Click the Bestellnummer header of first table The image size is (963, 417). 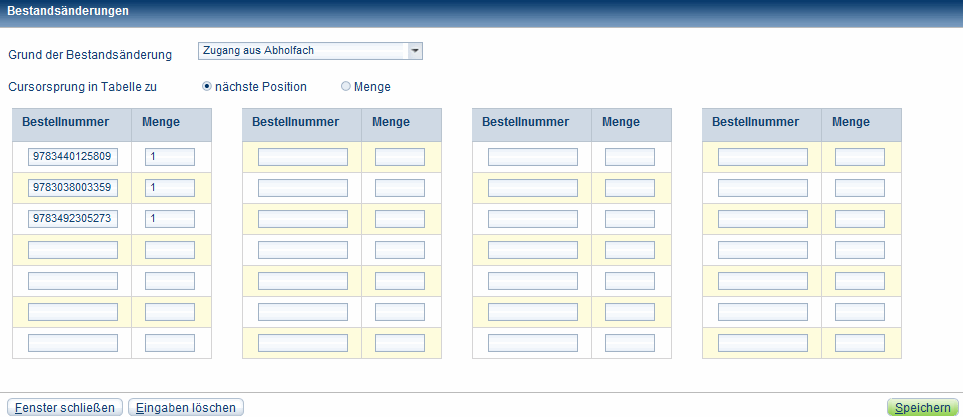[x=65, y=122]
